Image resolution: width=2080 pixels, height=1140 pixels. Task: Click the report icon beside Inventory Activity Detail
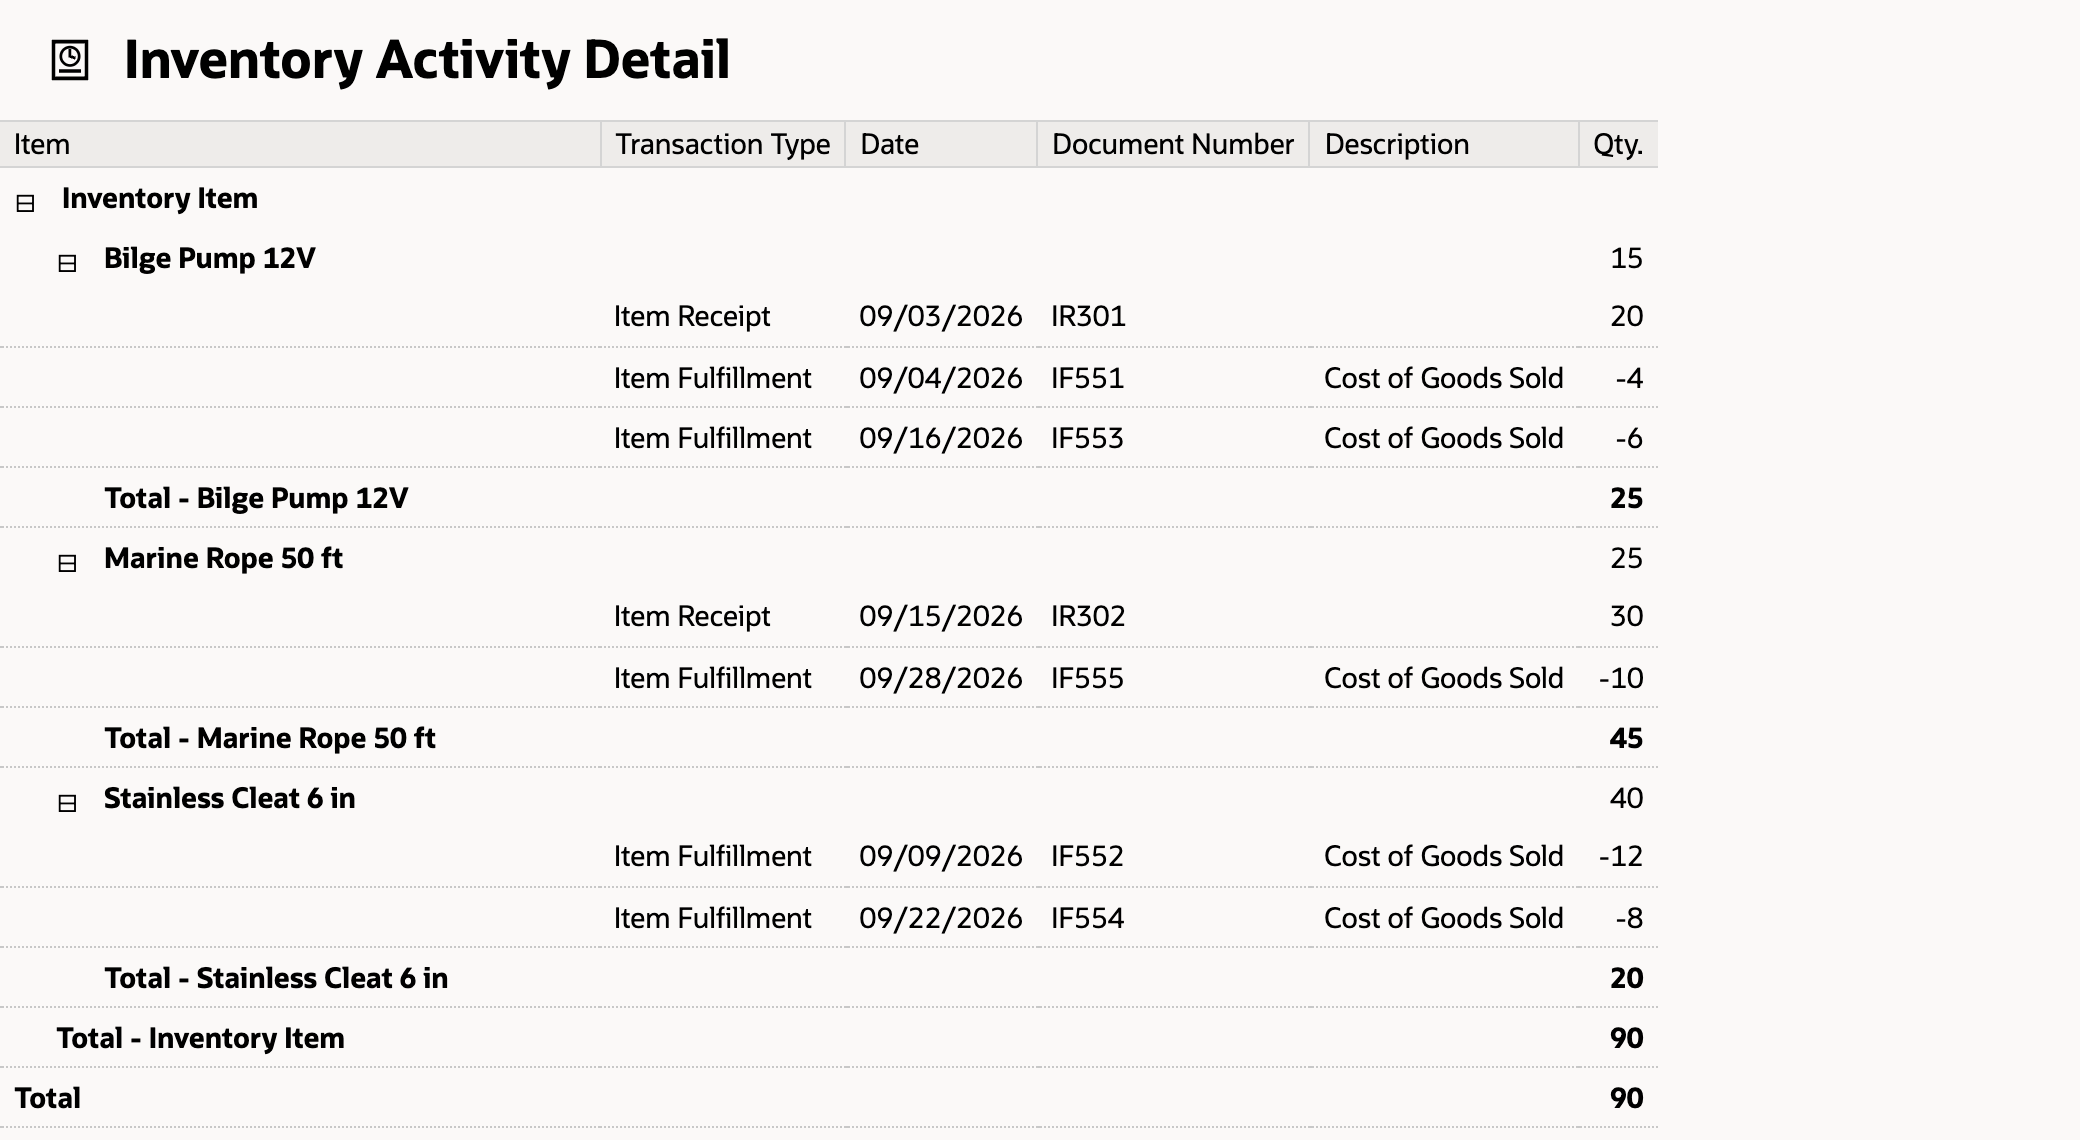(x=70, y=60)
